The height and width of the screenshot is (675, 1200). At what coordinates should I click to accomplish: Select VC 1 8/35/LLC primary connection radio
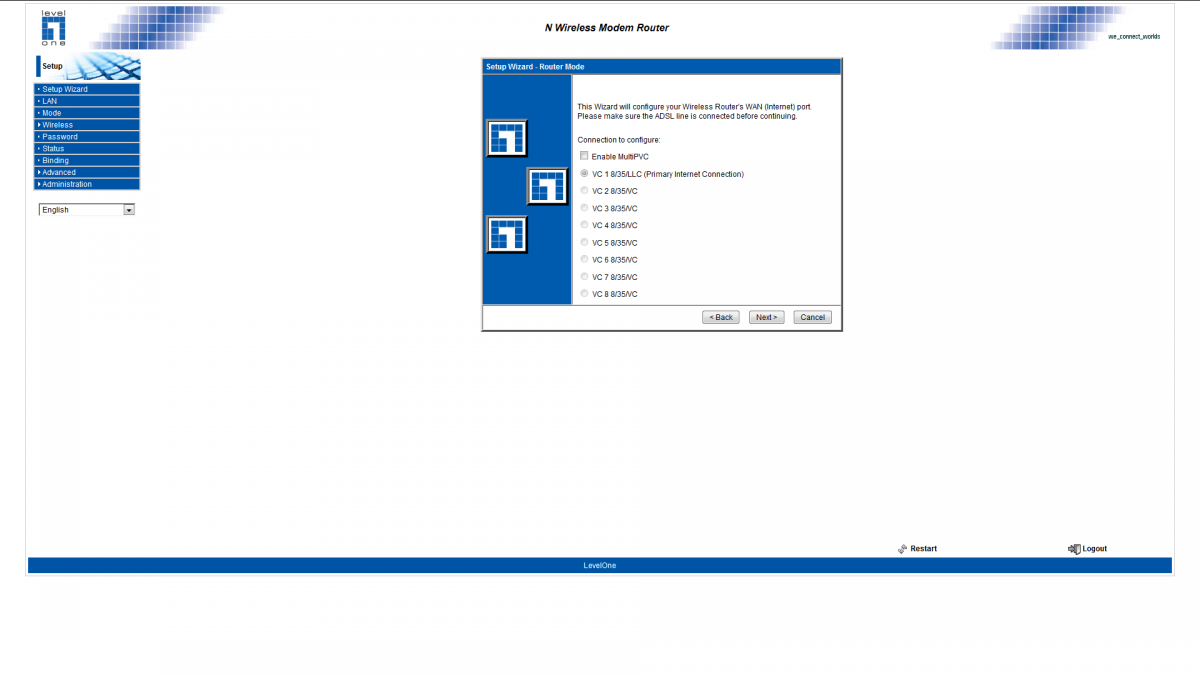coord(584,173)
